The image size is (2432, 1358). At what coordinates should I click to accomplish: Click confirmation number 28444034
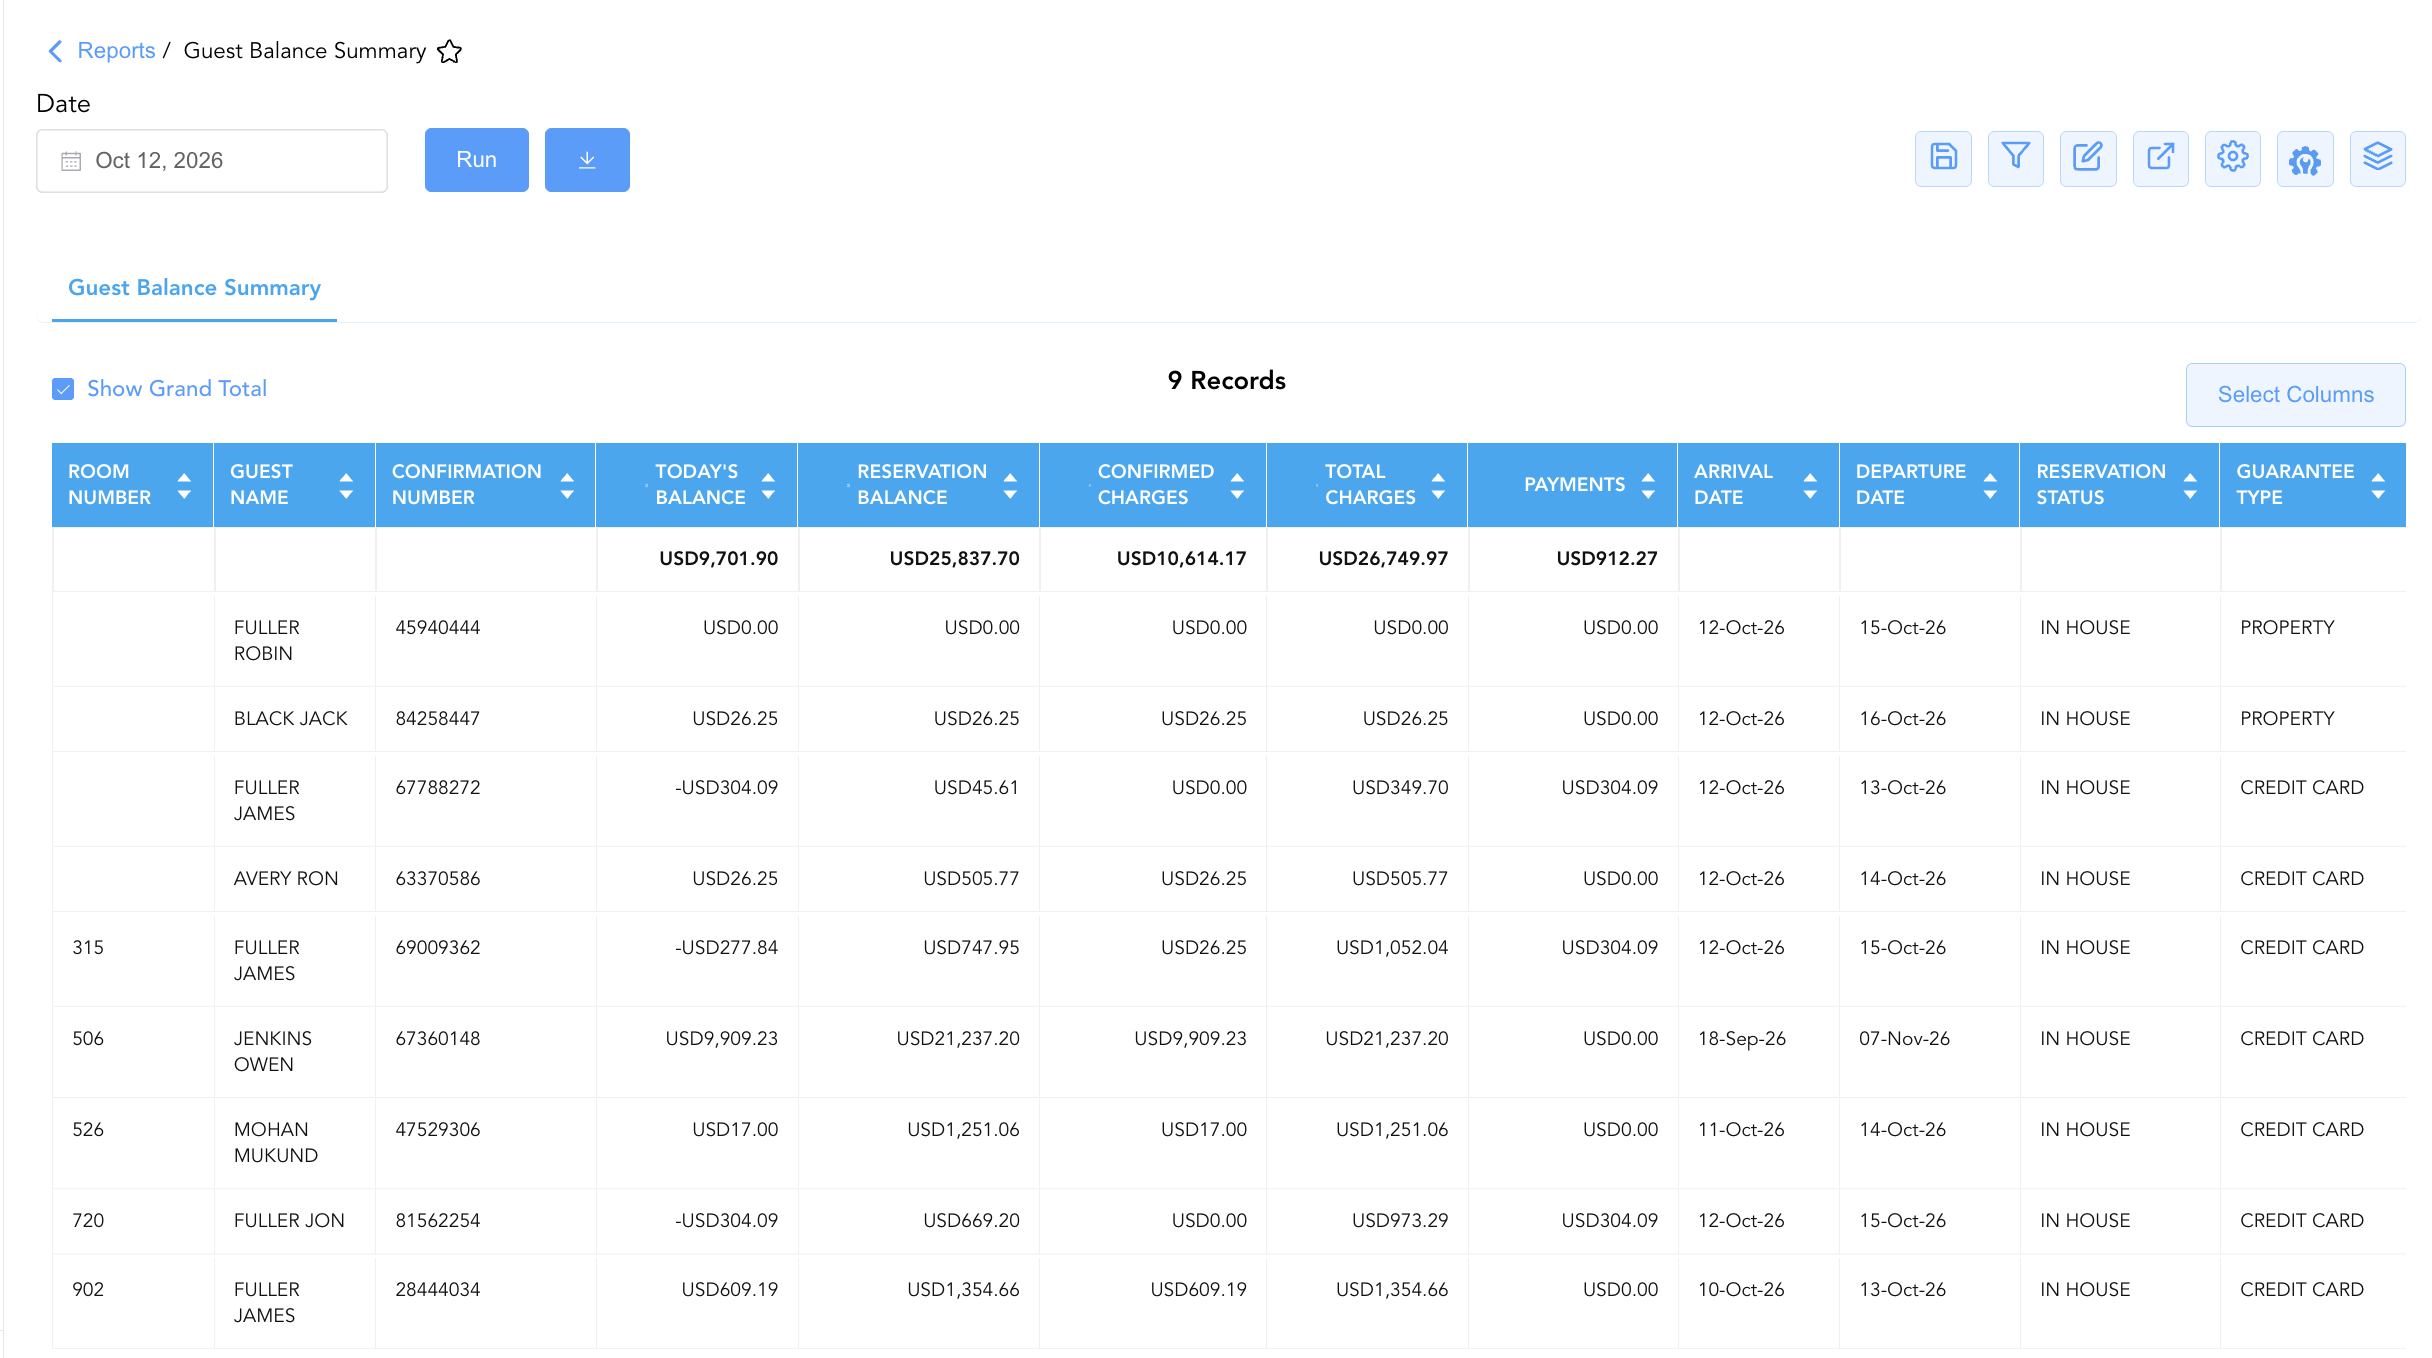click(437, 1289)
